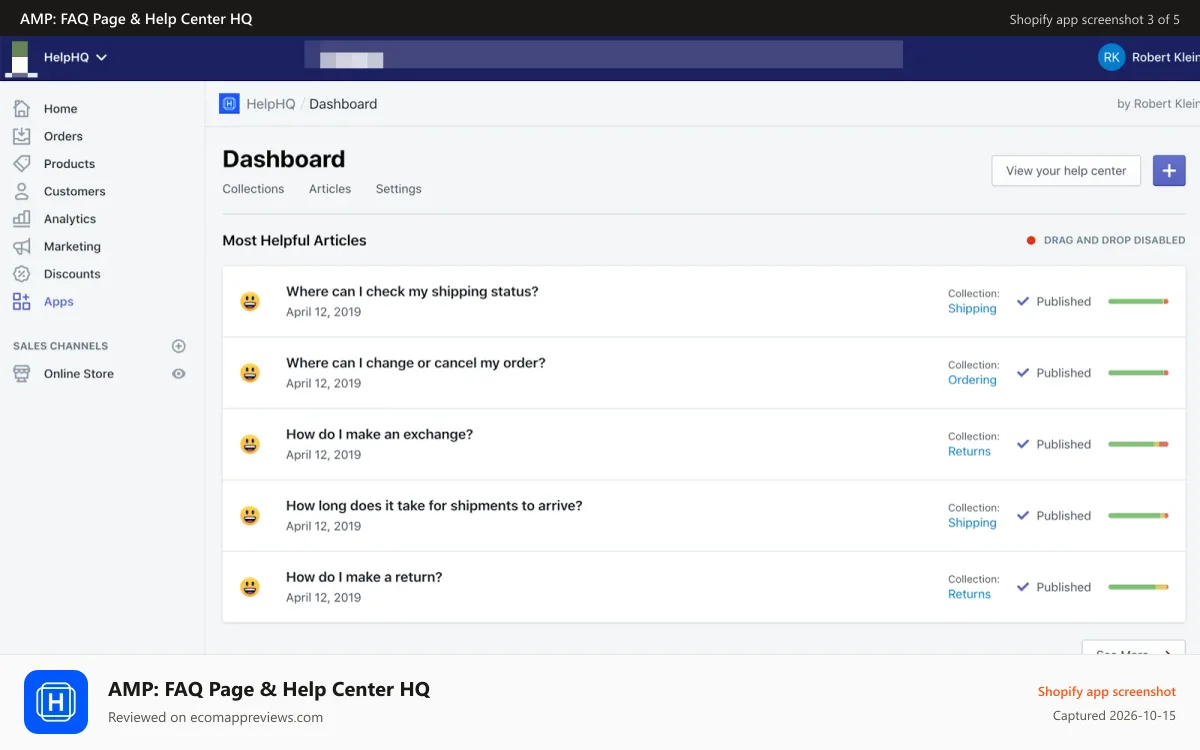
Task: Open the Returns collection link for make an exchange
Action: [x=969, y=451]
